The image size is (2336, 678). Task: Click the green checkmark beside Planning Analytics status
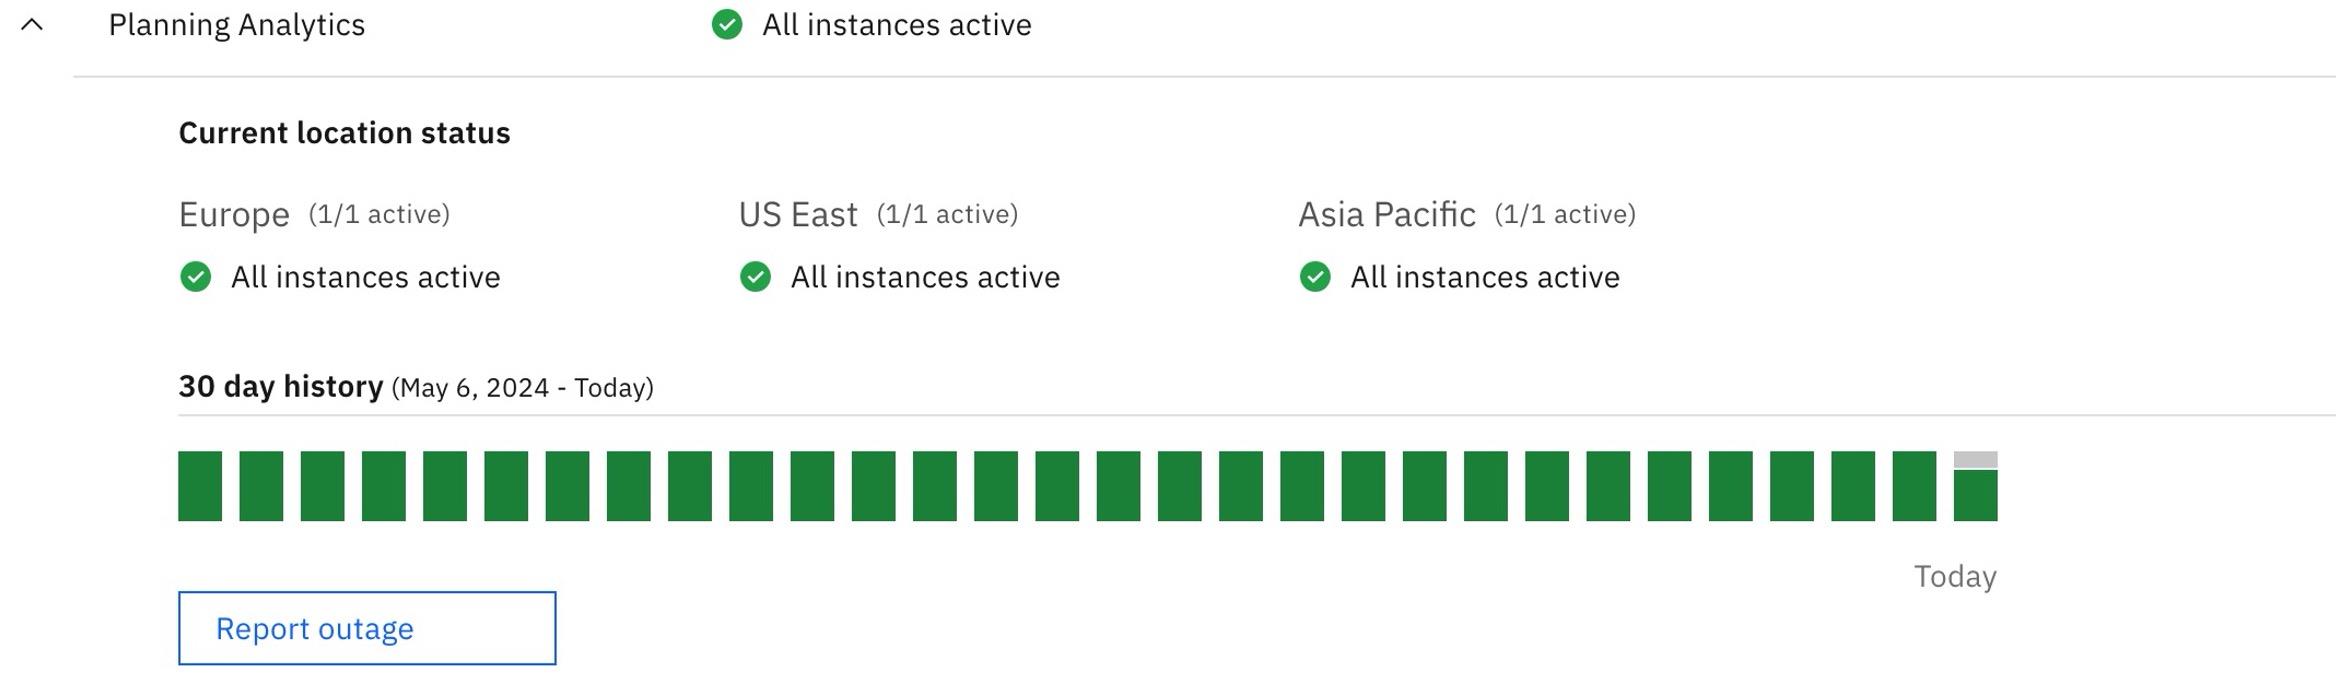click(727, 25)
